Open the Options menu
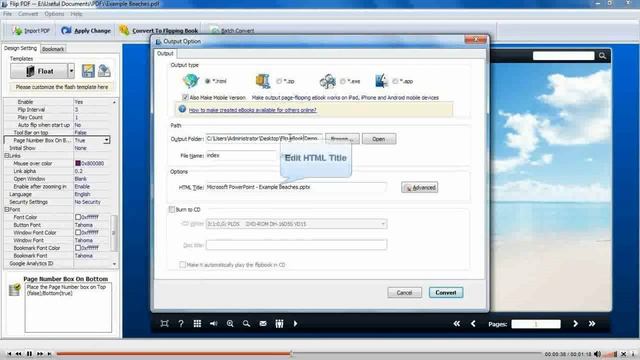Viewport: 640px width, 360px height. [x=54, y=14]
